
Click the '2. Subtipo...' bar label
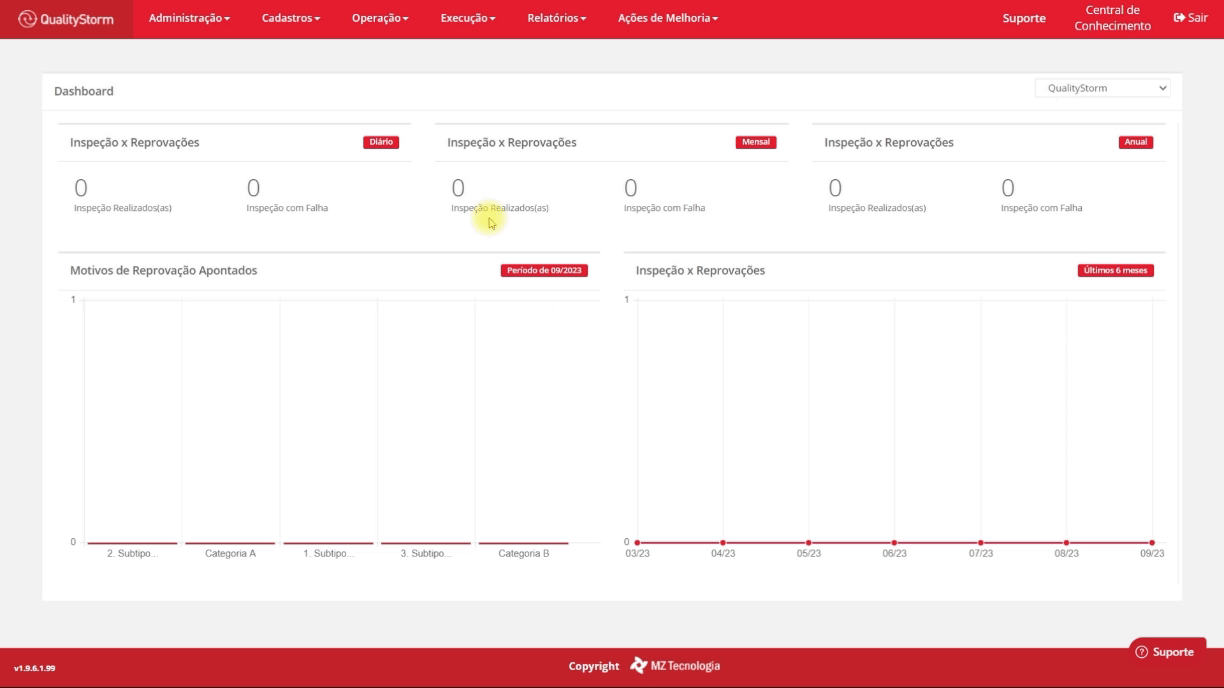click(133, 553)
